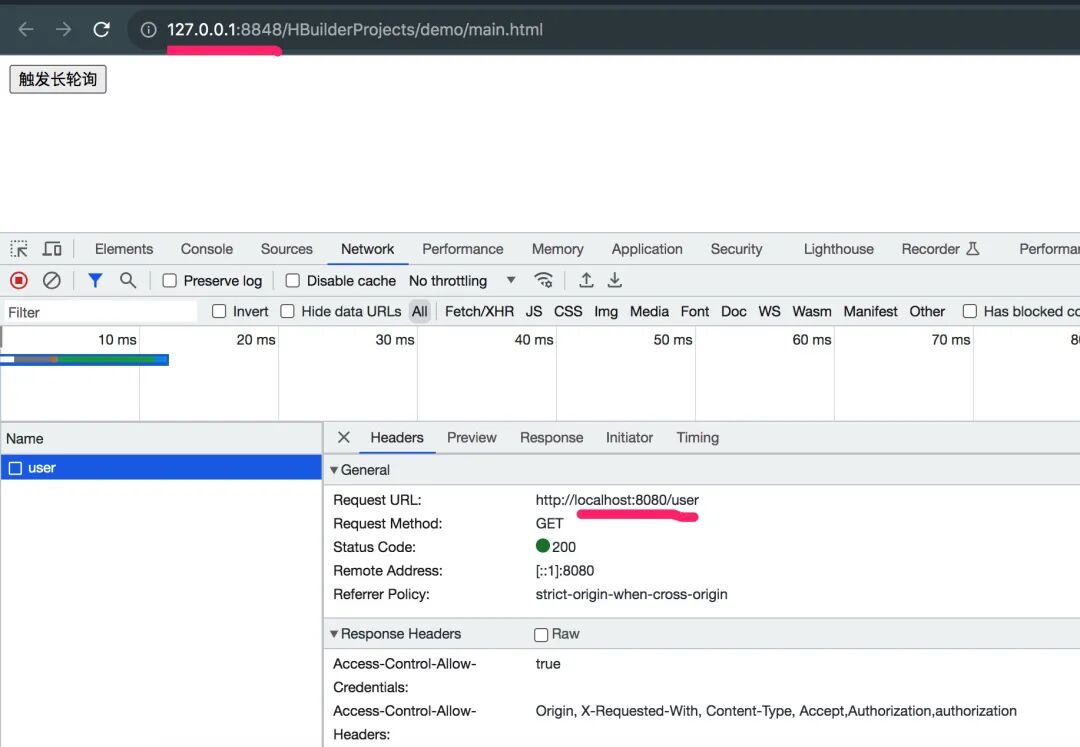
Task: Stop recording network log
Action: [19, 280]
